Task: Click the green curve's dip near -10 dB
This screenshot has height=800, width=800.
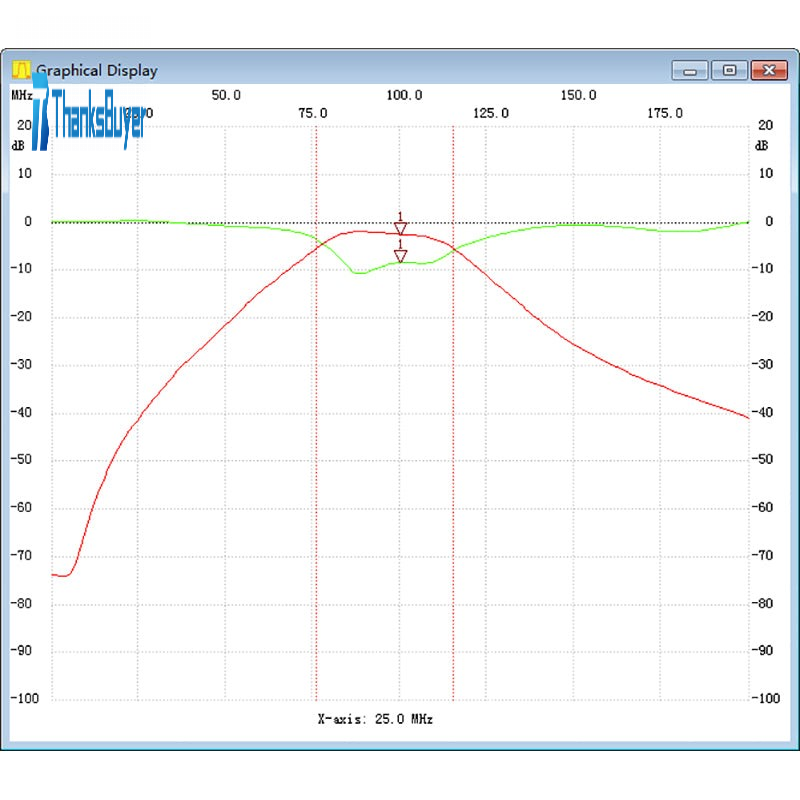Action: tap(357, 272)
